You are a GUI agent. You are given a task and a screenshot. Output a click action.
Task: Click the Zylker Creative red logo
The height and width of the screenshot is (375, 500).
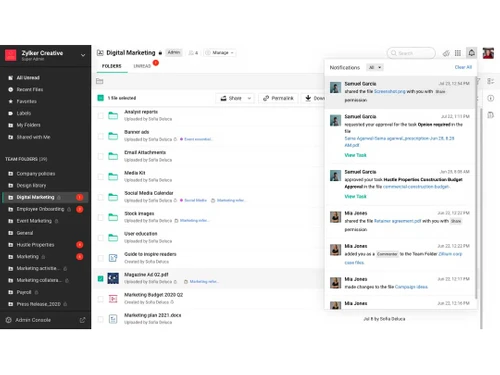click(11, 55)
